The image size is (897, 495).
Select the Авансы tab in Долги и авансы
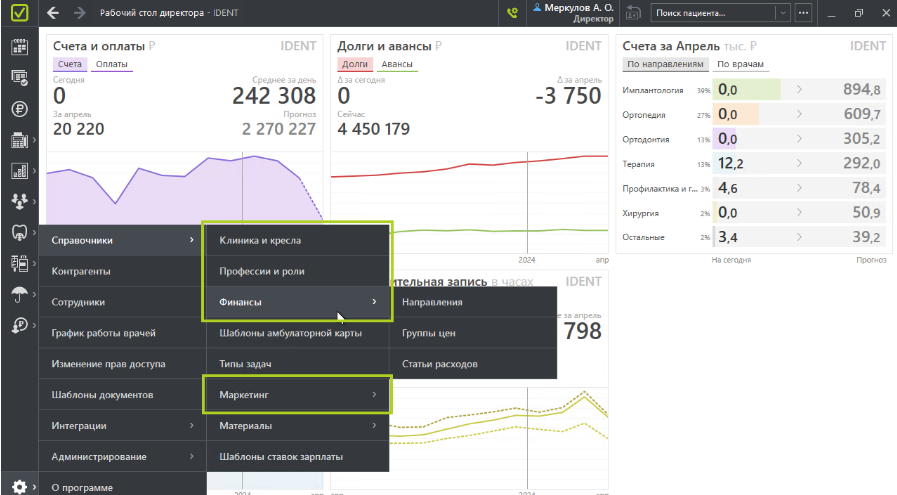(x=397, y=64)
